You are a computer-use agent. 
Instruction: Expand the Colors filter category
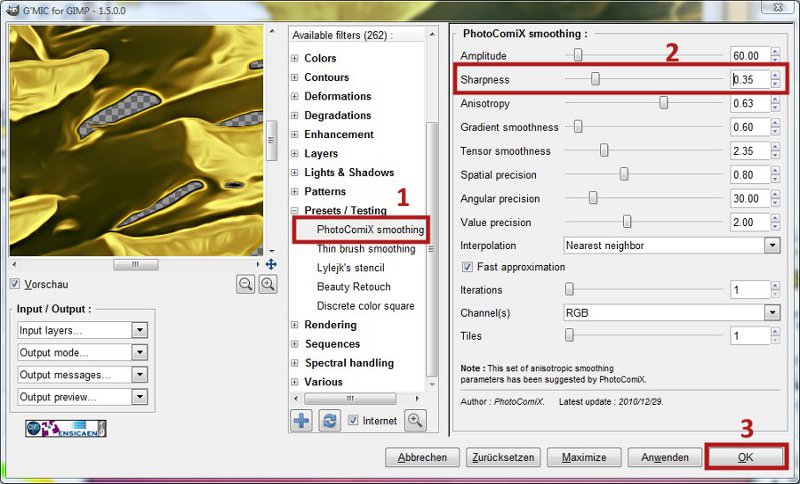(295, 58)
